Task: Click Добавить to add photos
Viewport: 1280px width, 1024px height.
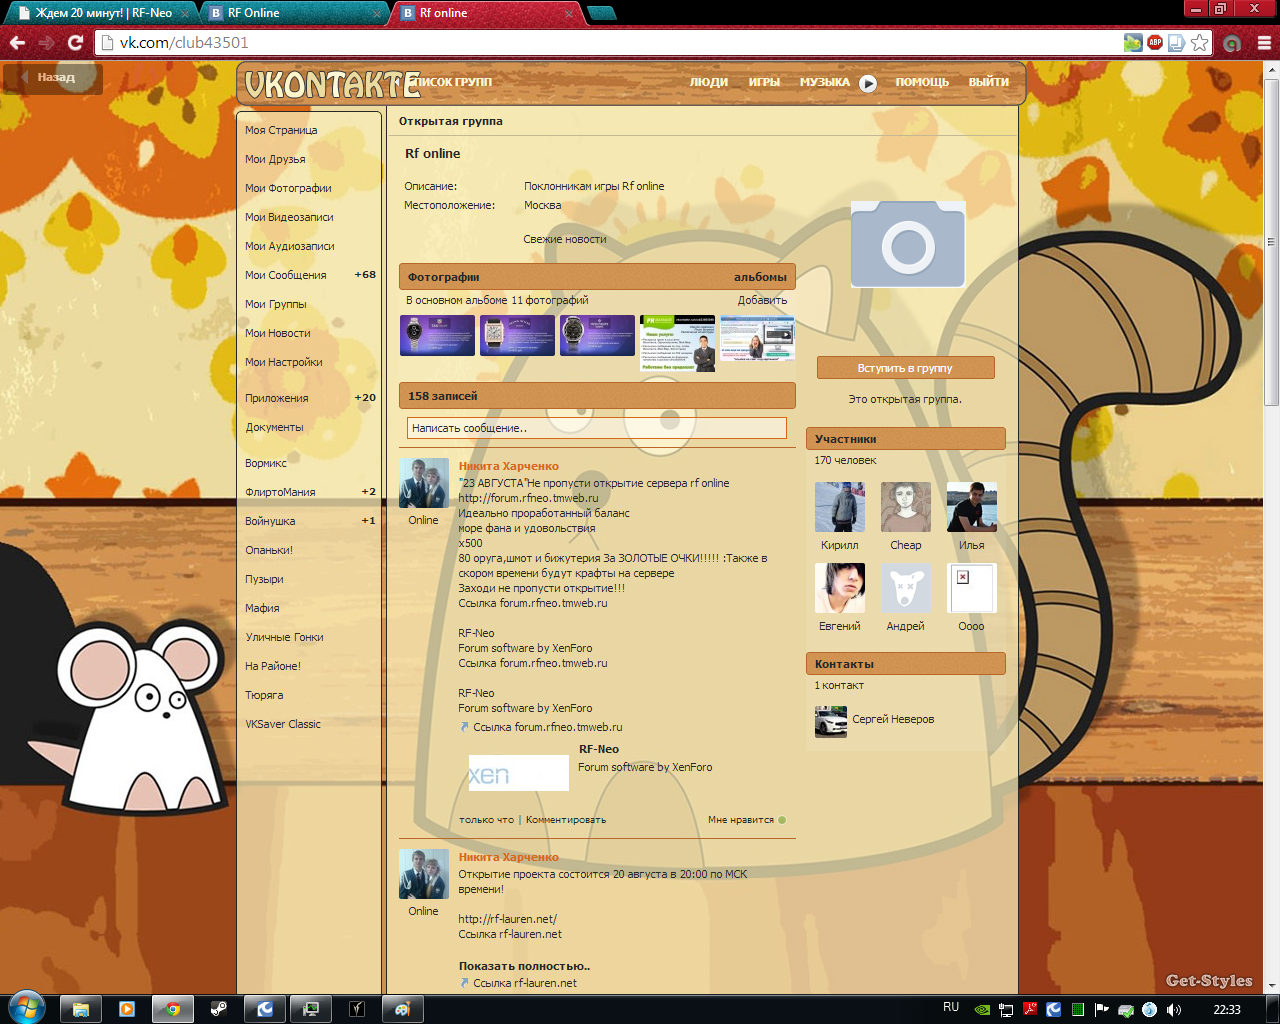Action: (x=762, y=300)
